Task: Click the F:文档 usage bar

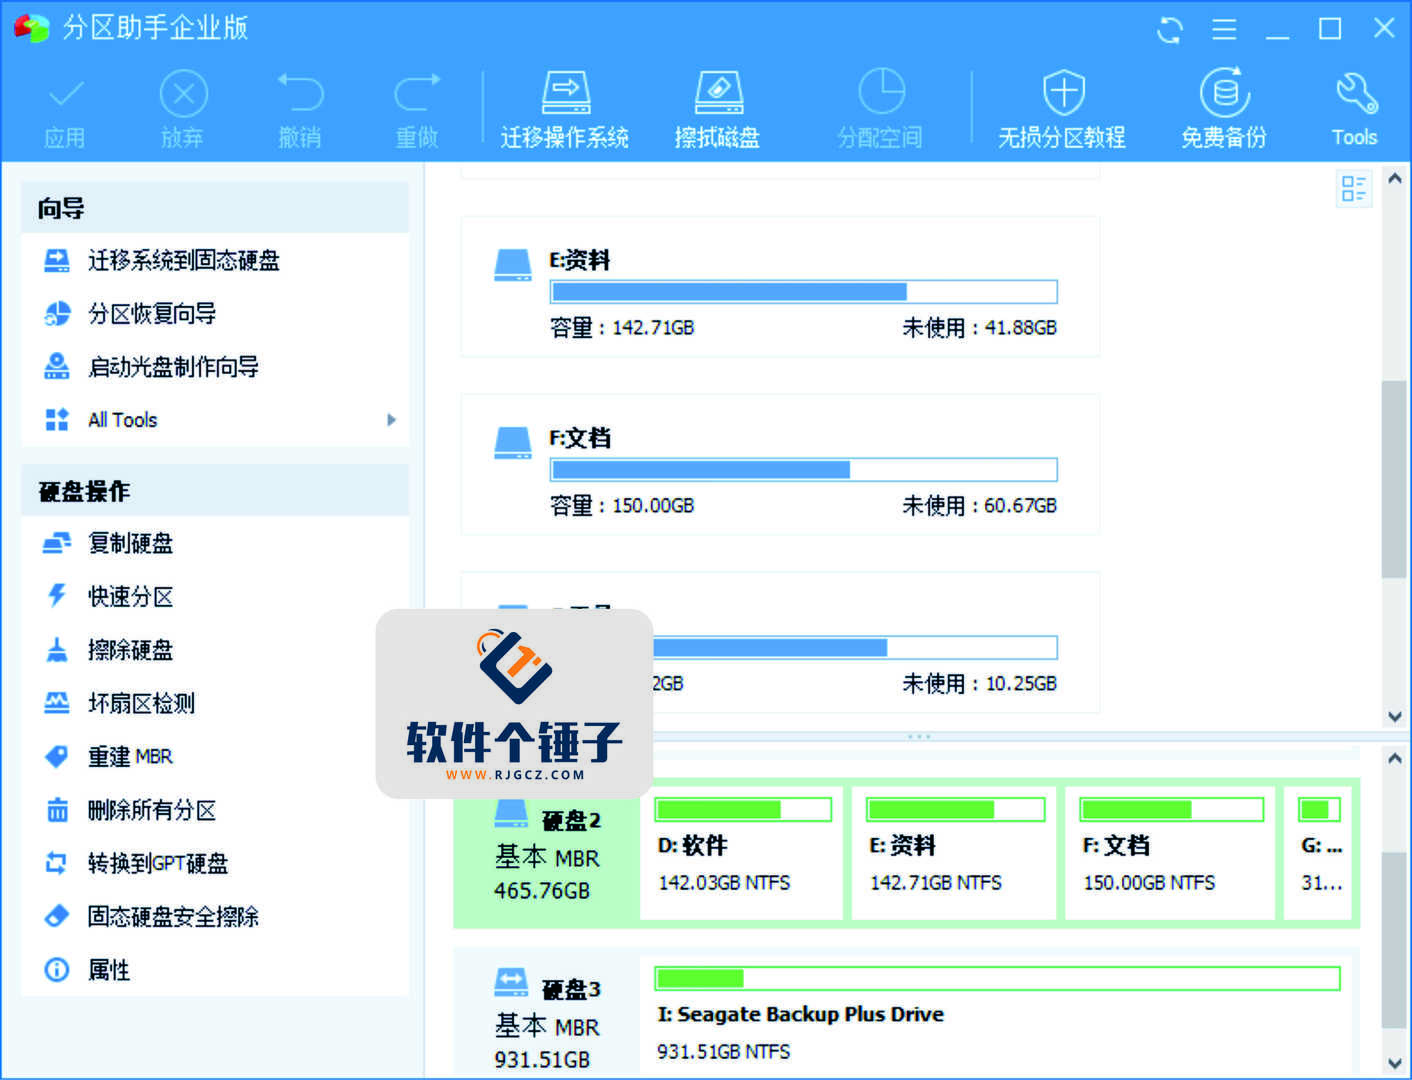Action: pyautogui.click(x=804, y=470)
